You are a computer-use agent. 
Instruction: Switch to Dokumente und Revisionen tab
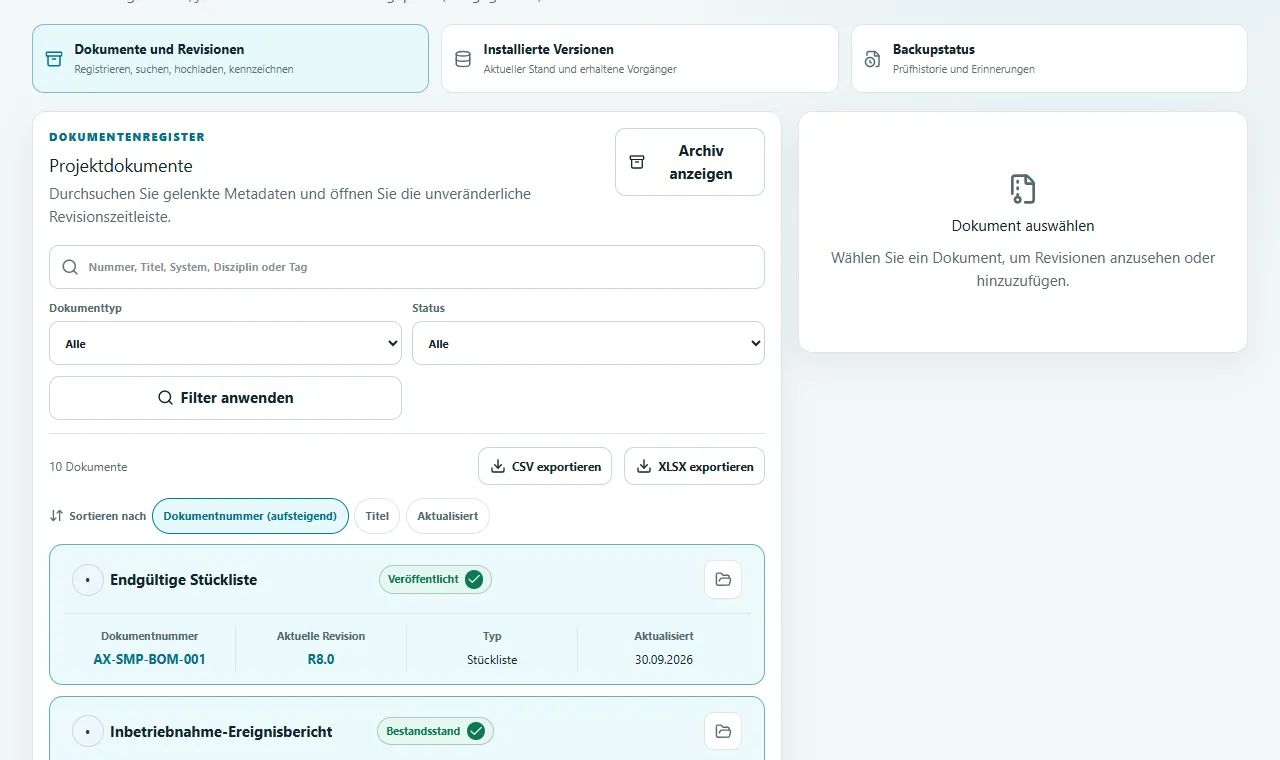coord(230,58)
